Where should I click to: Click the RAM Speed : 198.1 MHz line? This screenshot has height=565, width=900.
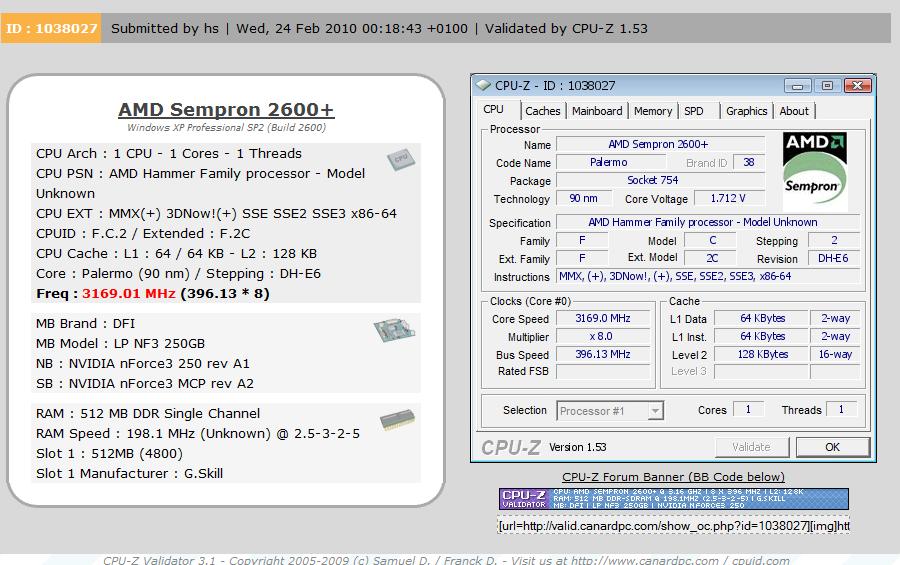[197, 434]
